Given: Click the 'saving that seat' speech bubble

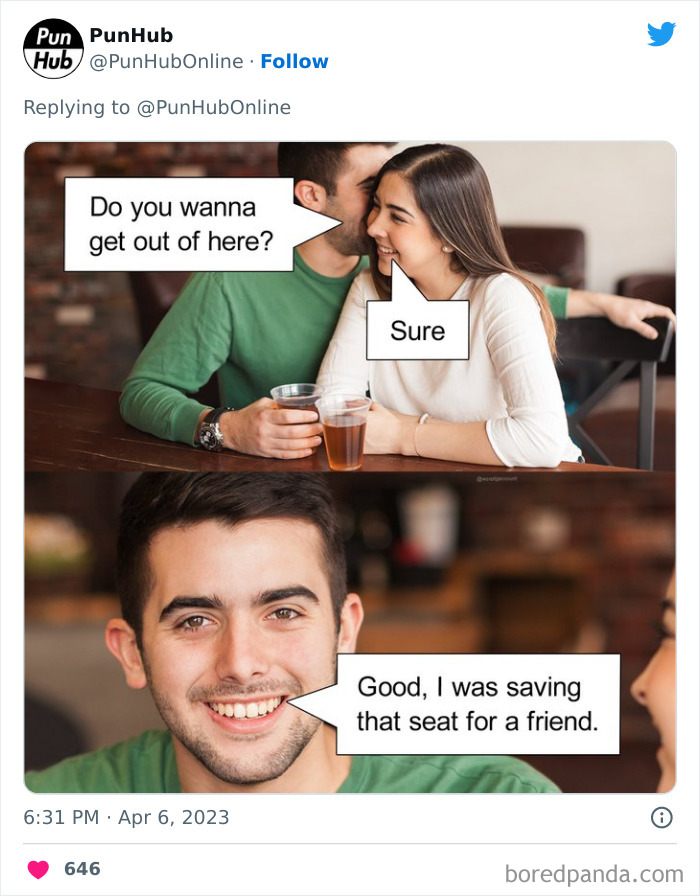Looking at the screenshot, I should click(x=478, y=704).
